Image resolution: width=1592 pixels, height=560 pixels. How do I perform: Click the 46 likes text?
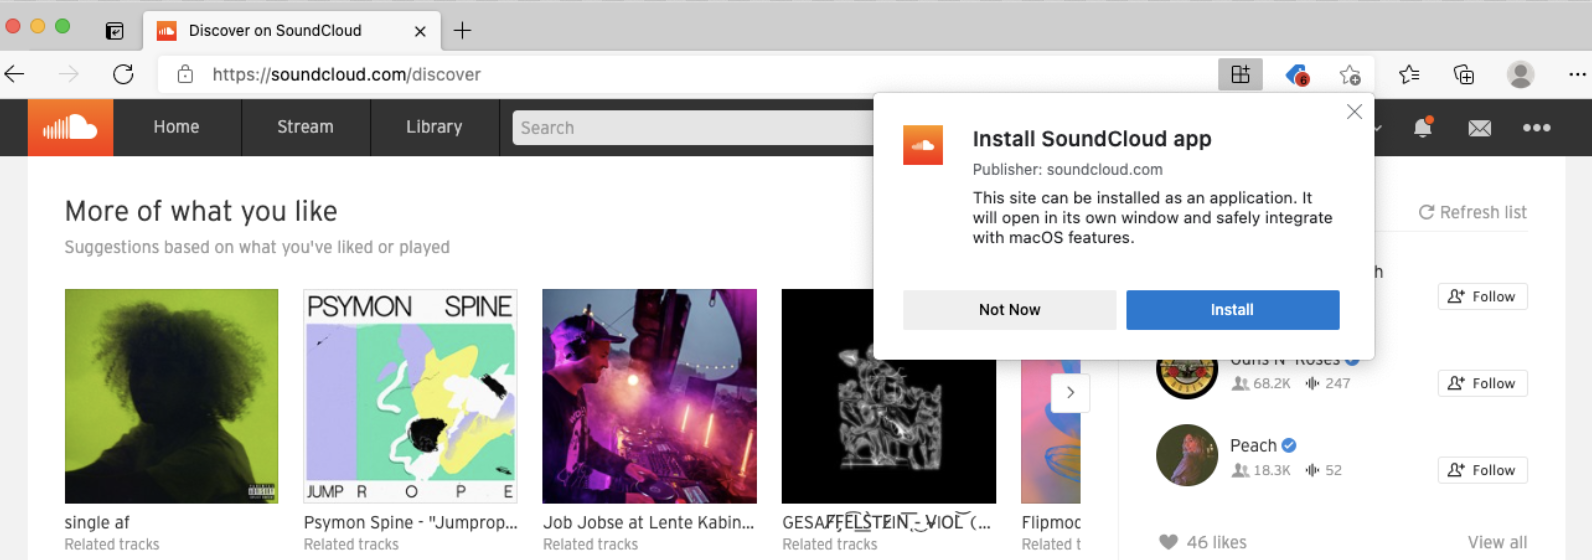1216,542
